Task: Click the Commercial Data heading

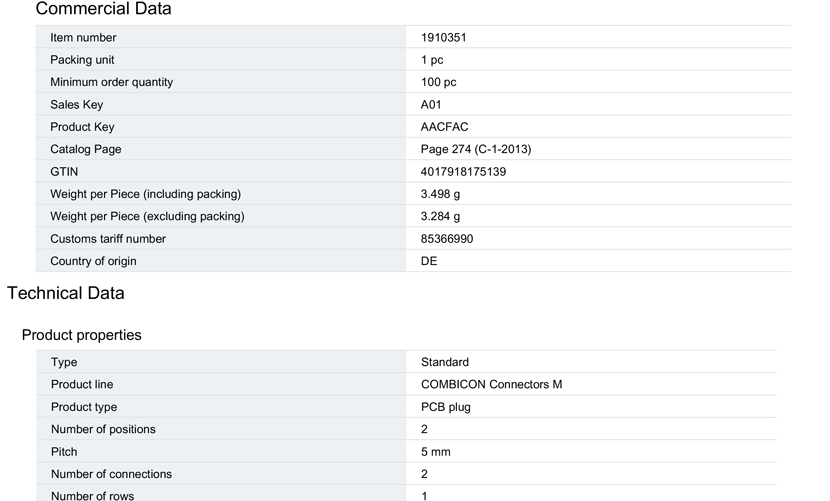Action: tap(103, 9)
